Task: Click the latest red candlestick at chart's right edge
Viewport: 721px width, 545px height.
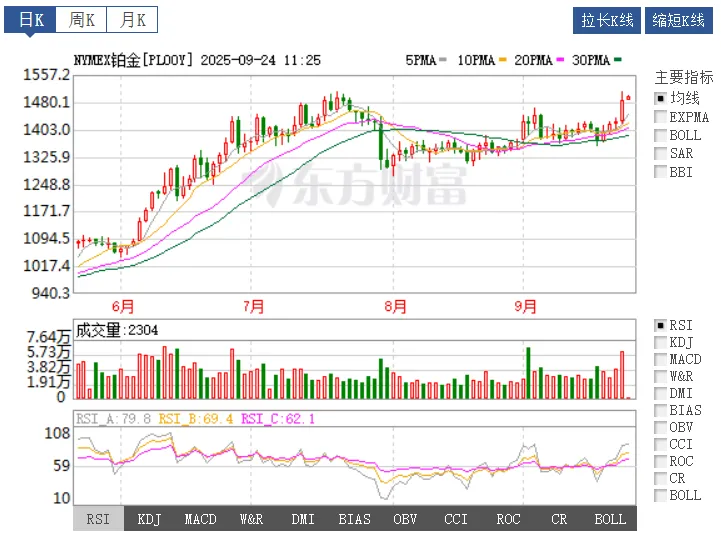Action: [629, 98]
